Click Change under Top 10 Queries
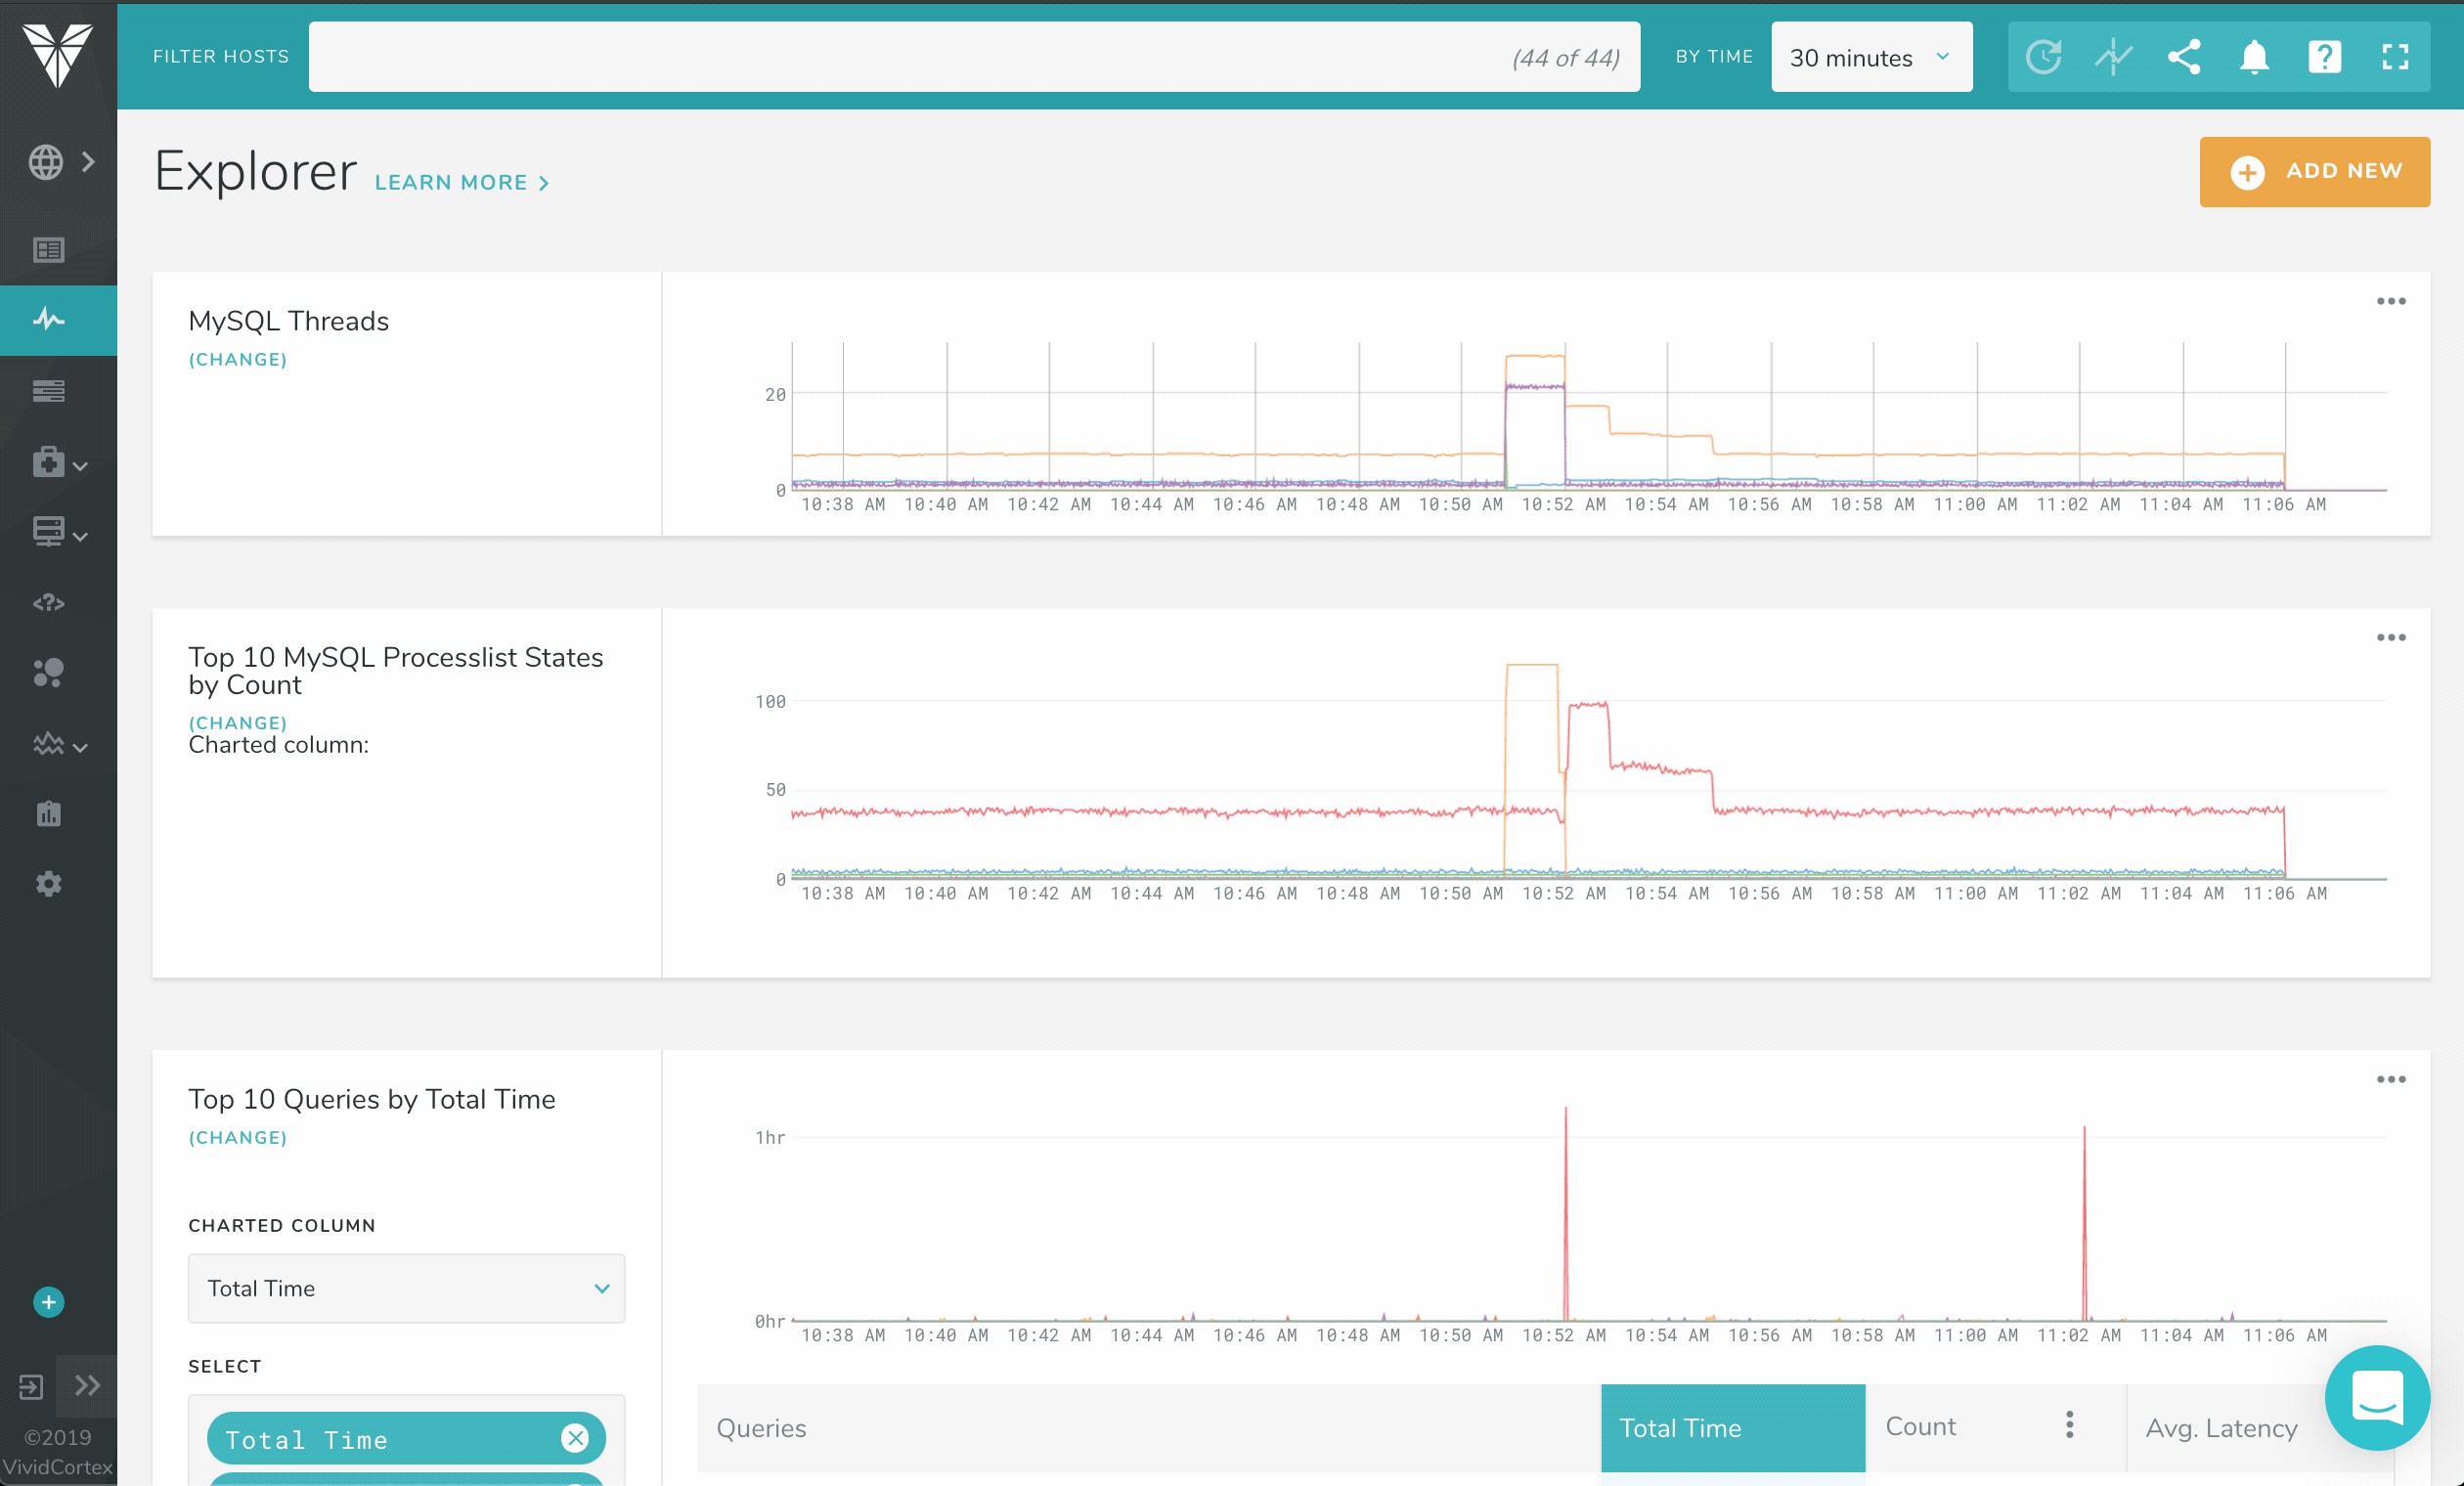This screenshot has width=2464, height=1486. click(x=238, y=1138)
